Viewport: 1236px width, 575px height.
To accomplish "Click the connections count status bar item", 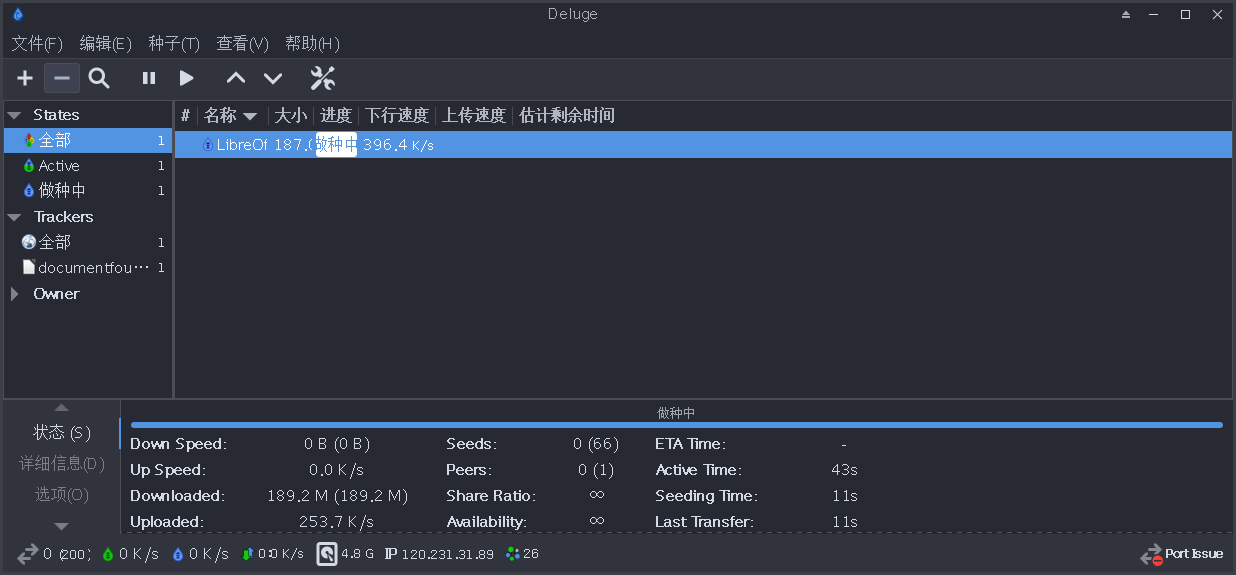I will pos(54,554).
